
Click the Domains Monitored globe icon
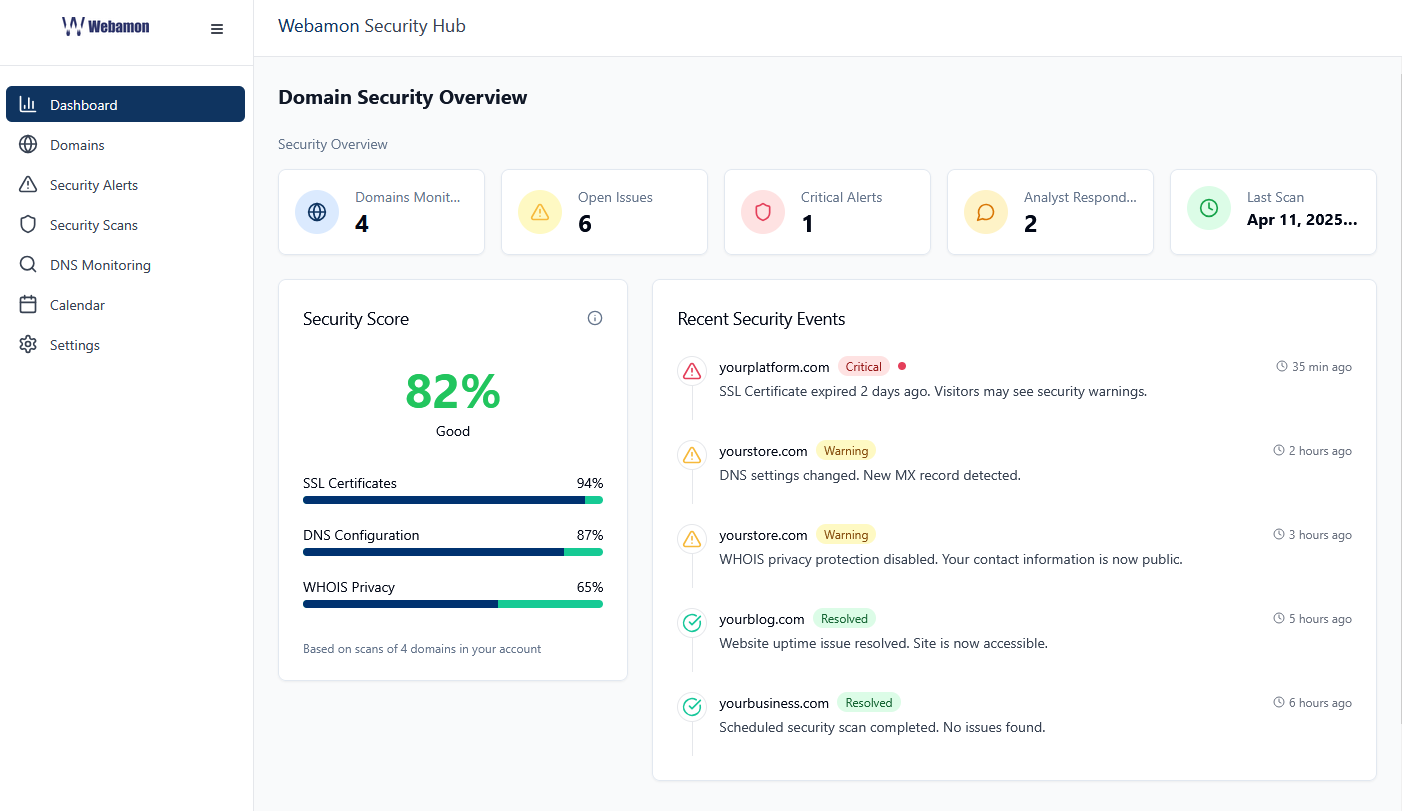pos(317,212)
